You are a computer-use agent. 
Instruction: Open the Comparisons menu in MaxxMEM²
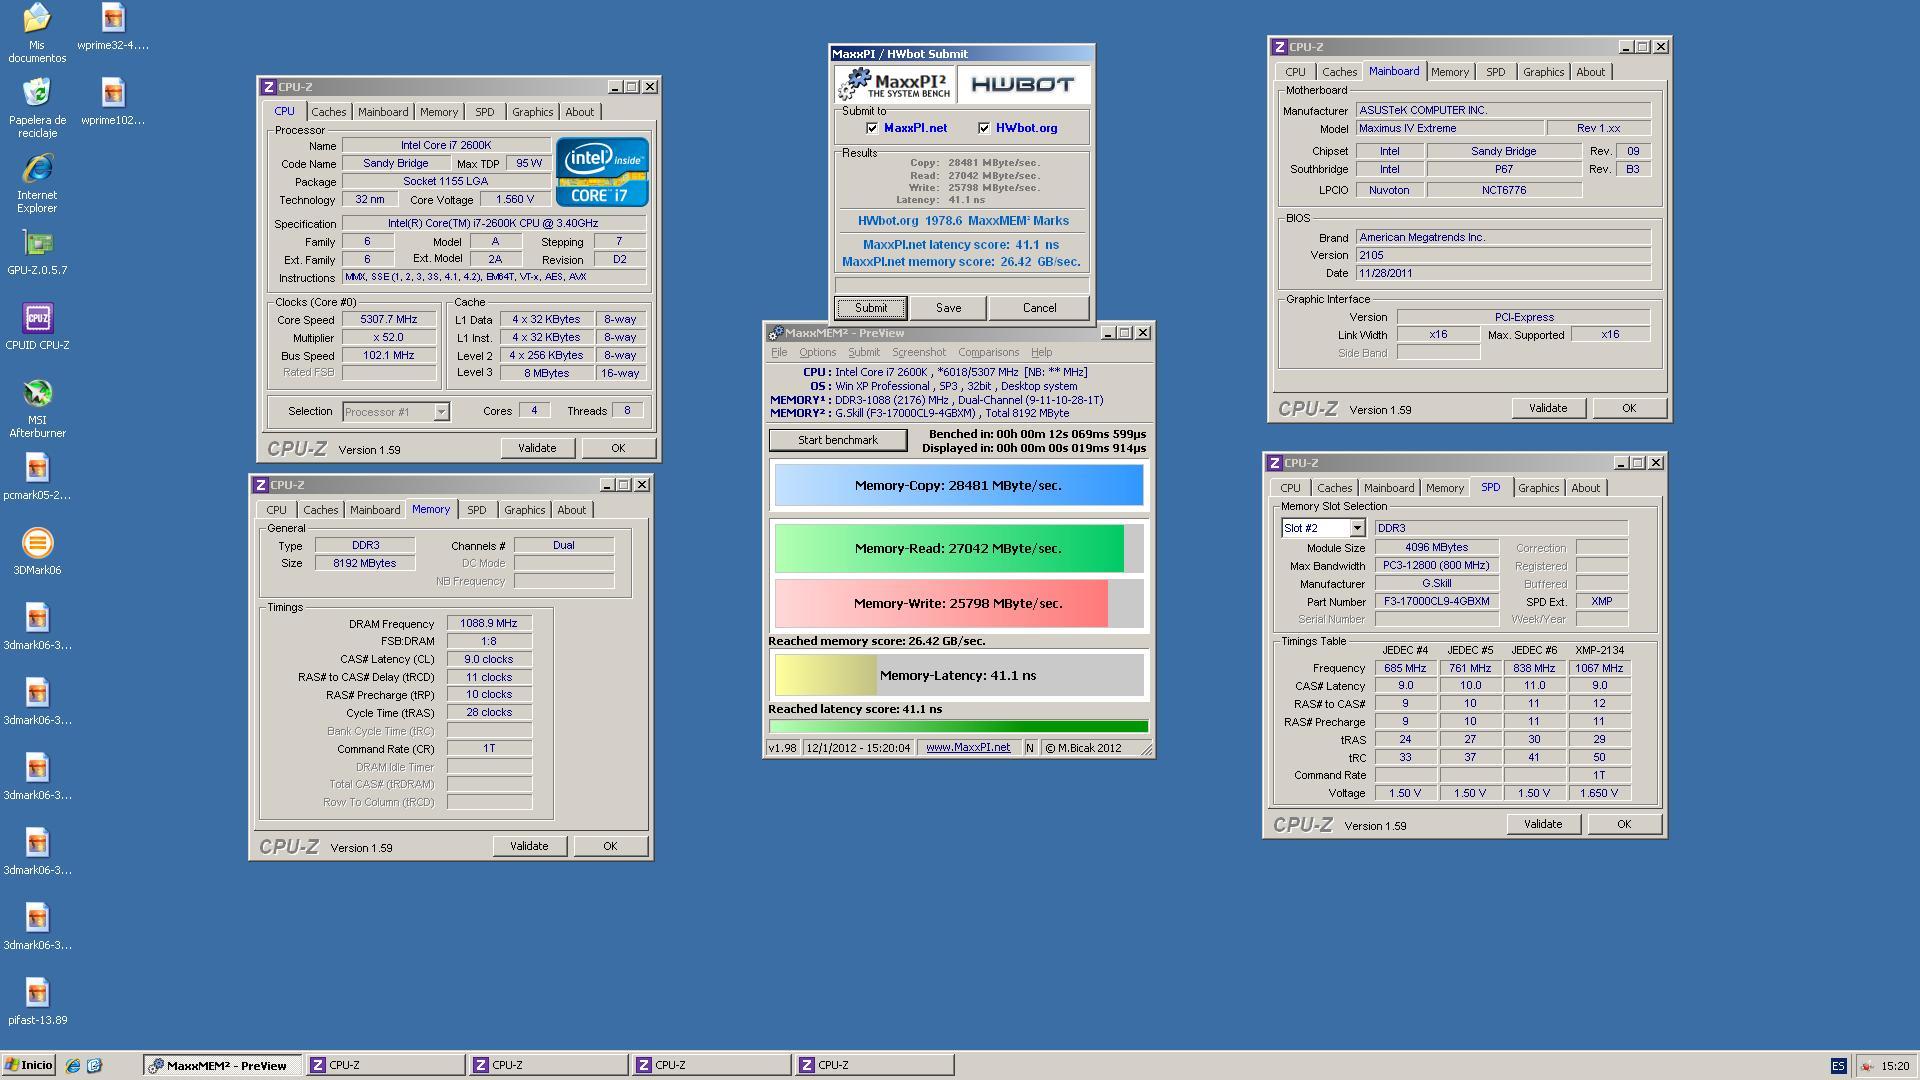[988, 352]
